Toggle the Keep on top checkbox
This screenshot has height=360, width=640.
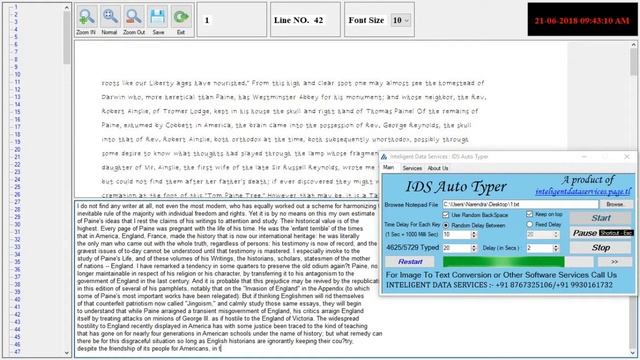(x=529, y=214)
